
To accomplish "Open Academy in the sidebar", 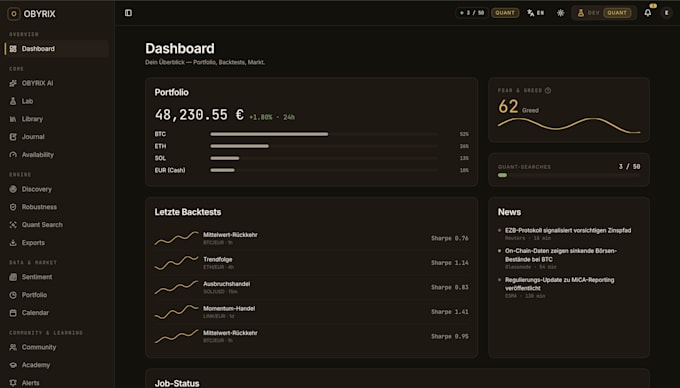I will 56,365.
